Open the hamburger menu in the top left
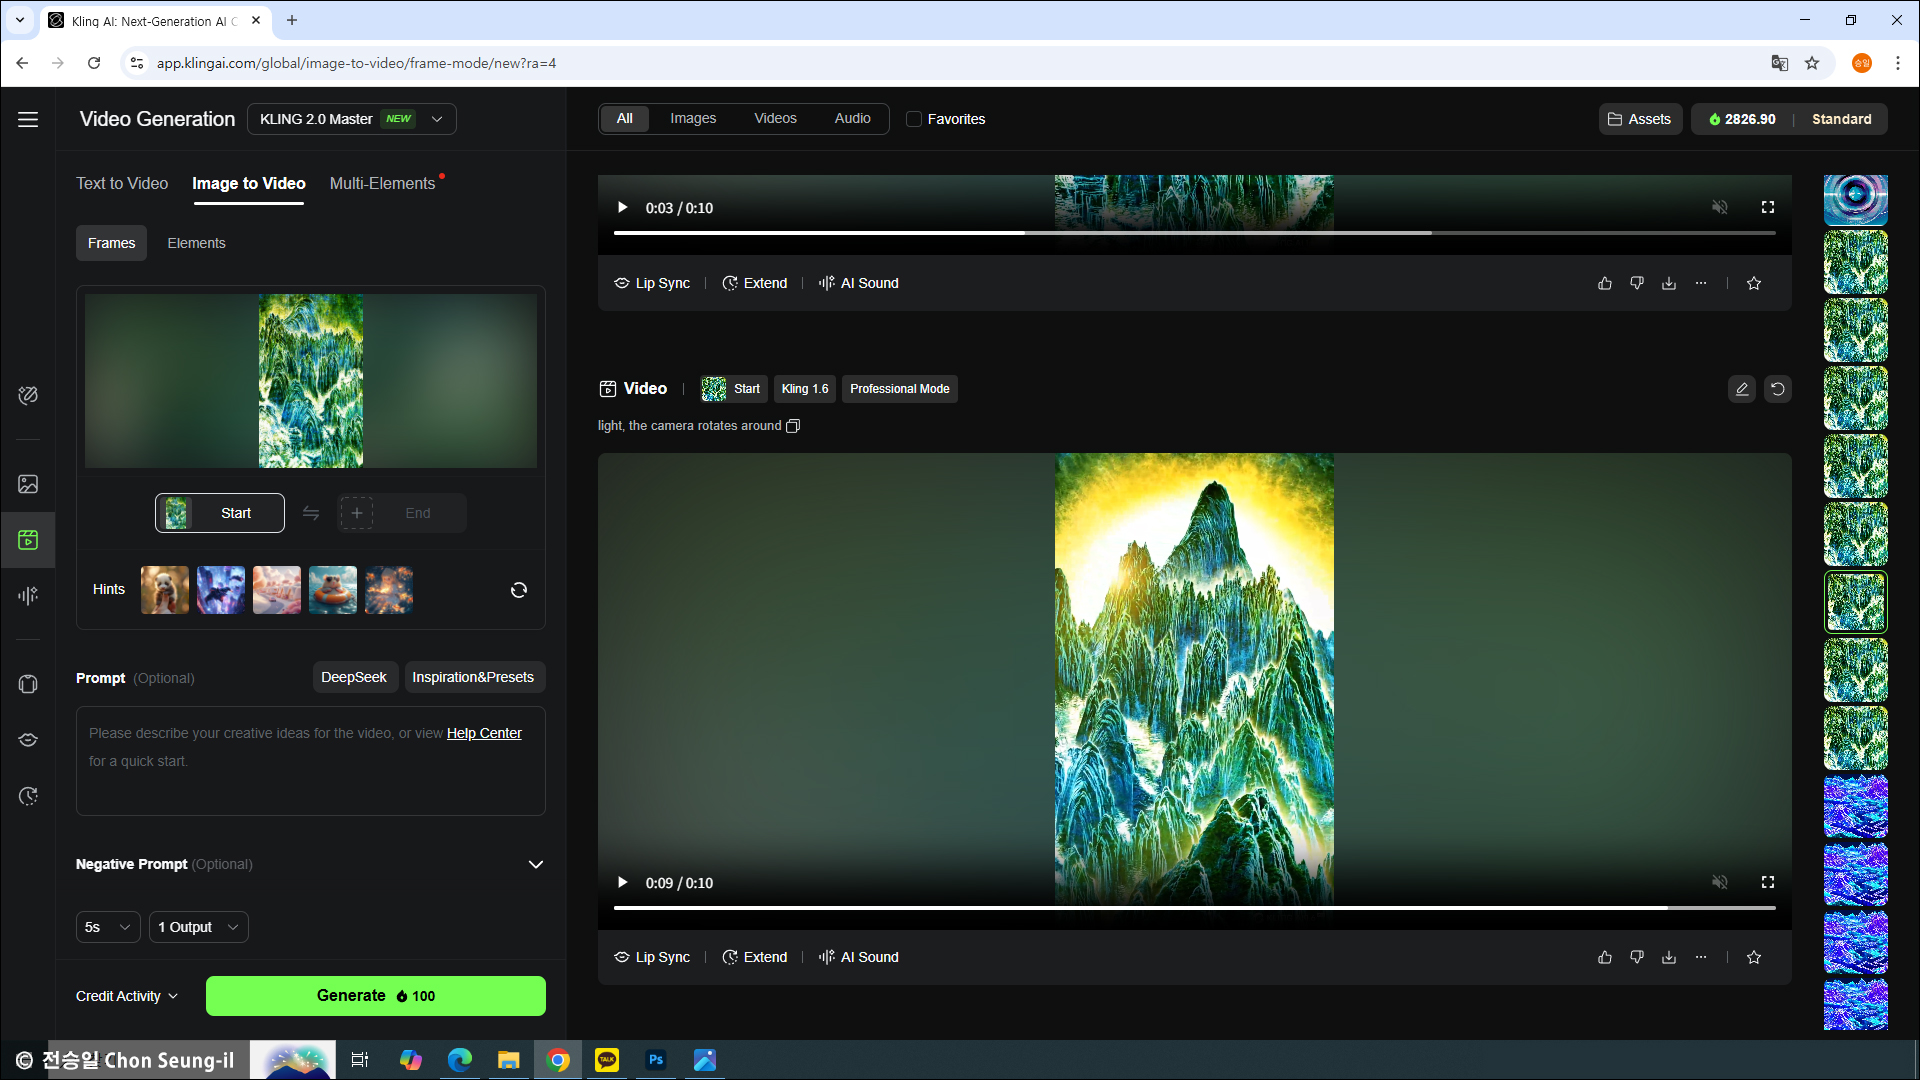Viewport: 1920px width, 1080px height. click(28, 119)
